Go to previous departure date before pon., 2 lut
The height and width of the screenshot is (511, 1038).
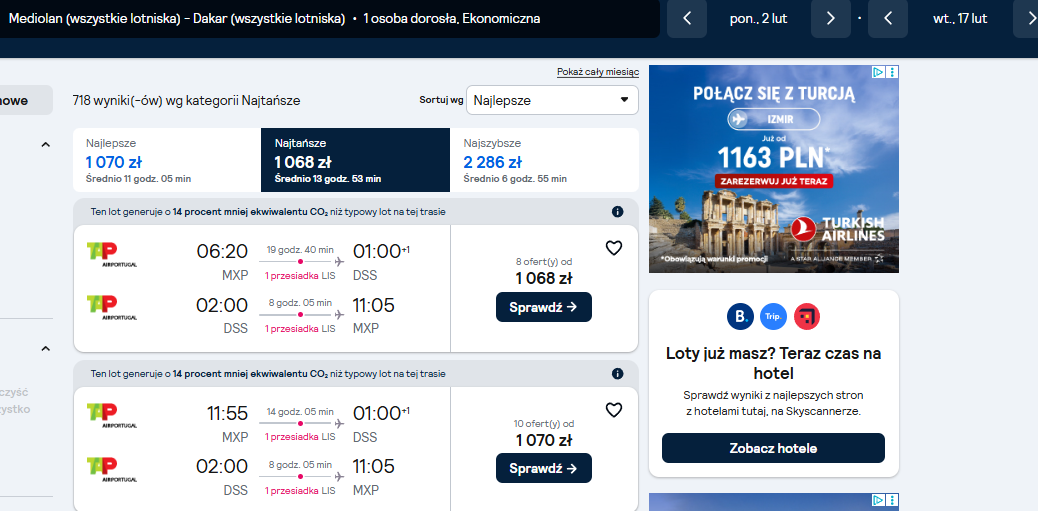686,19
